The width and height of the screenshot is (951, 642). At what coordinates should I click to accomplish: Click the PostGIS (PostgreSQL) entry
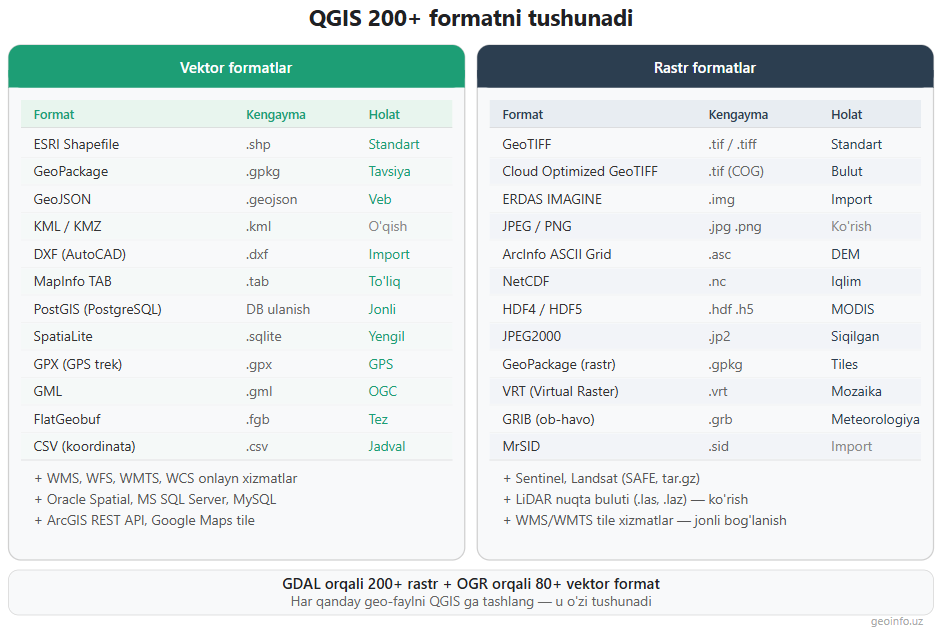97,309
